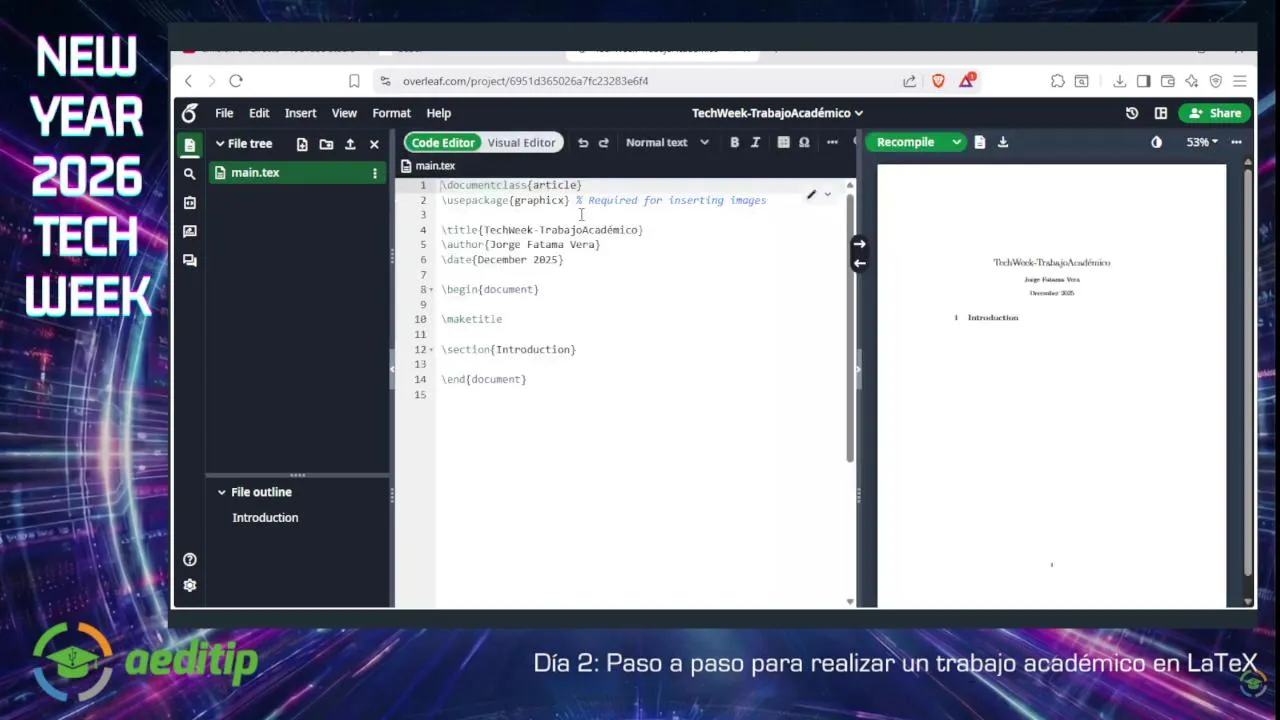Open the Insert menu
This screenshot has height=720, width=1280.
point(300,113)
